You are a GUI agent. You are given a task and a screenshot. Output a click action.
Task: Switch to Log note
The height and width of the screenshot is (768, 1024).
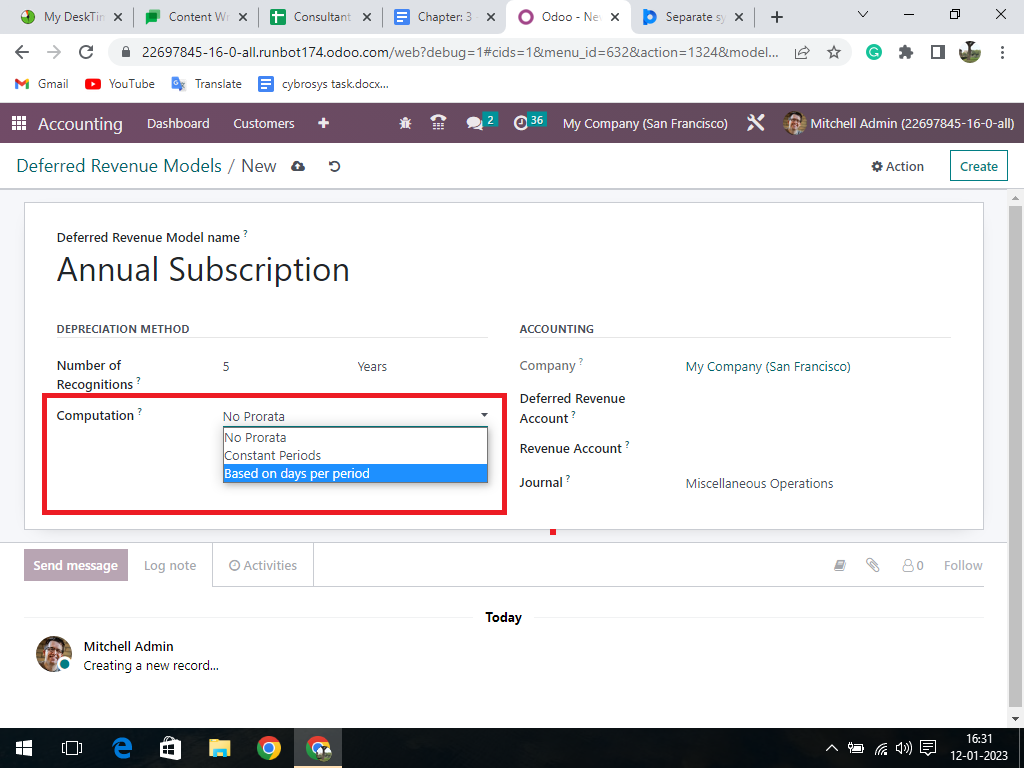tap(170, 566)
